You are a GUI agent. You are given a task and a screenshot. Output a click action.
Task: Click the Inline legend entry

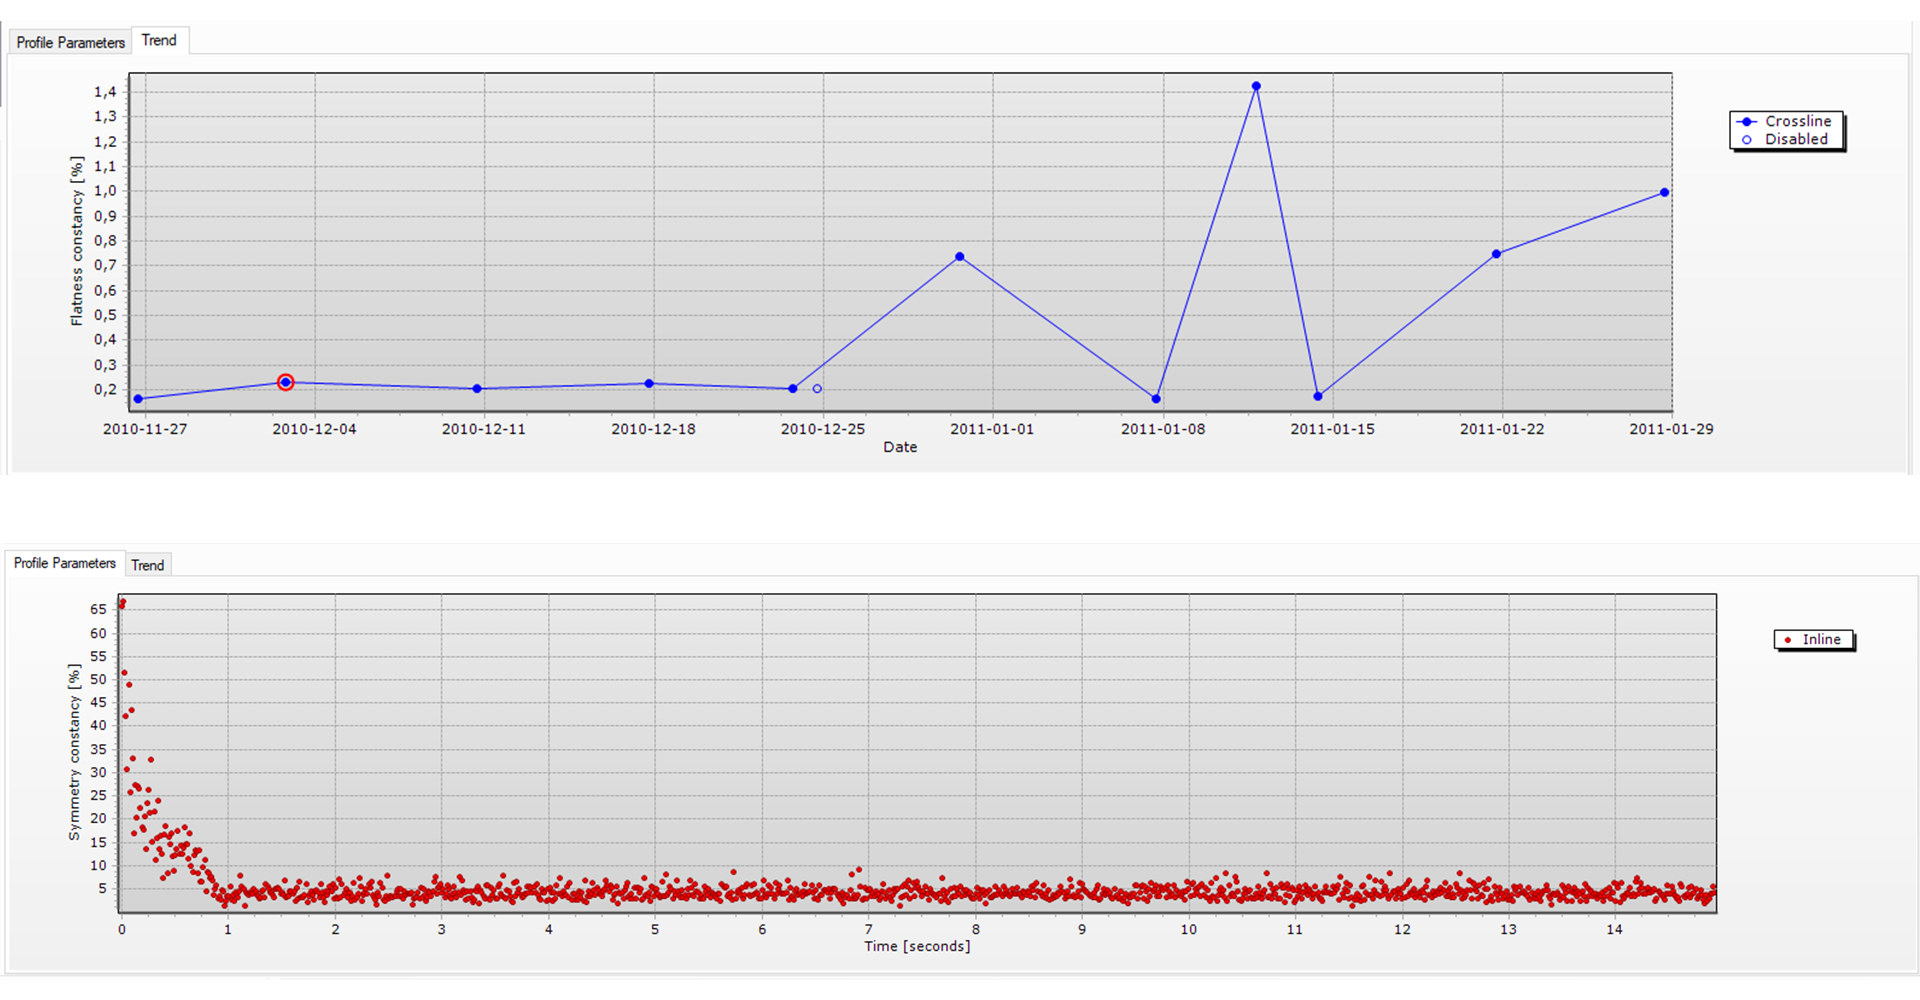click(x=1813, y=639)
